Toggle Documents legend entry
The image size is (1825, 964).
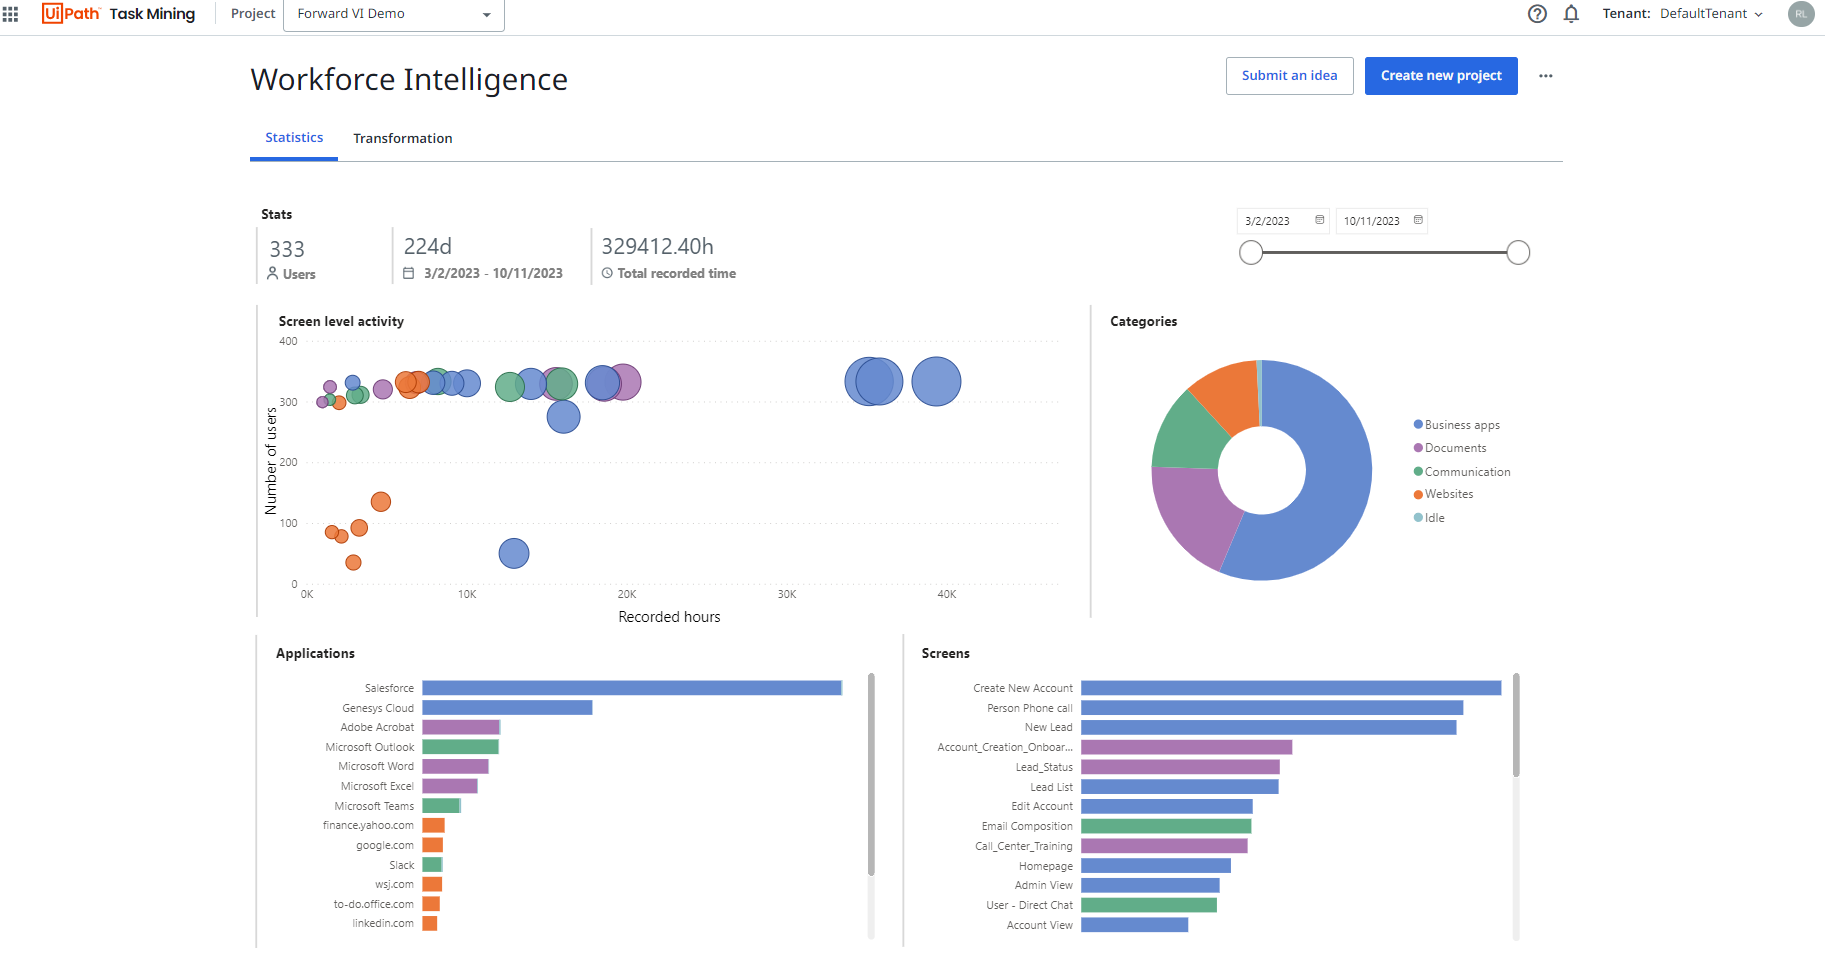coord(1450,448)
